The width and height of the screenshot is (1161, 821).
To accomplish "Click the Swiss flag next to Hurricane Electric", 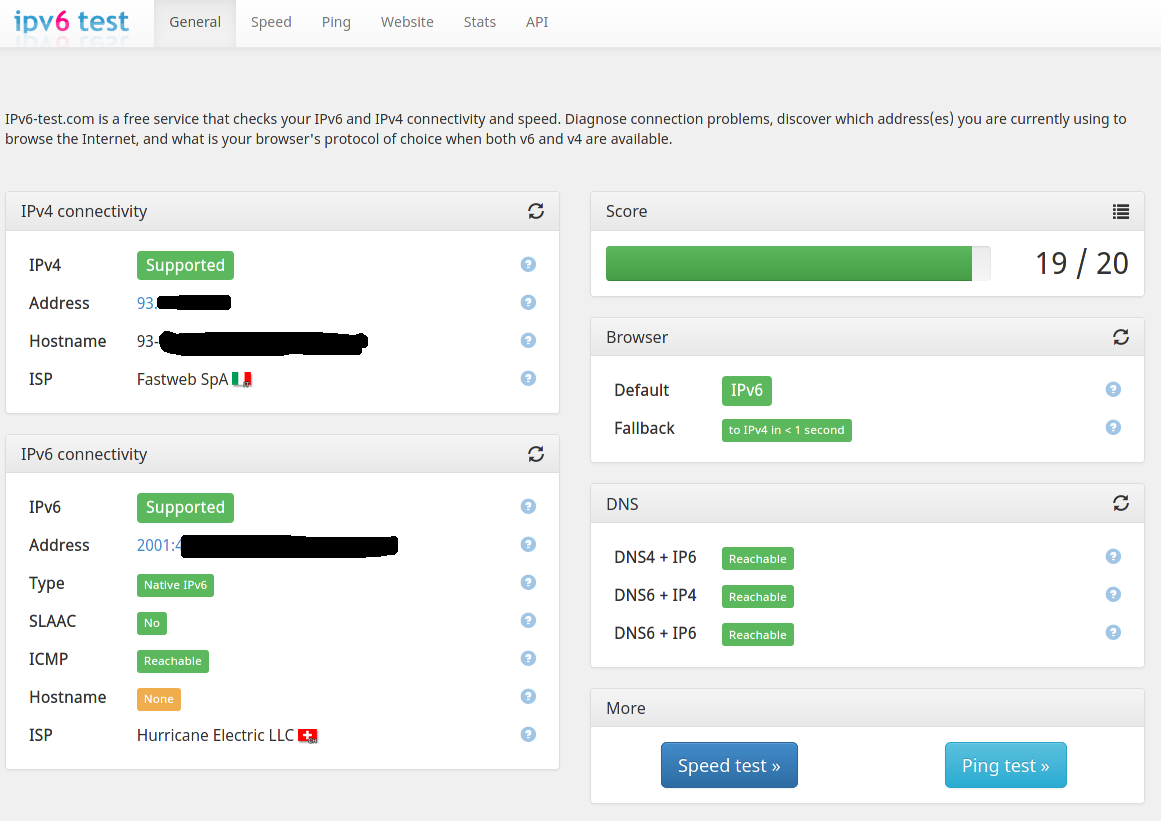I will tap(307, 736).
